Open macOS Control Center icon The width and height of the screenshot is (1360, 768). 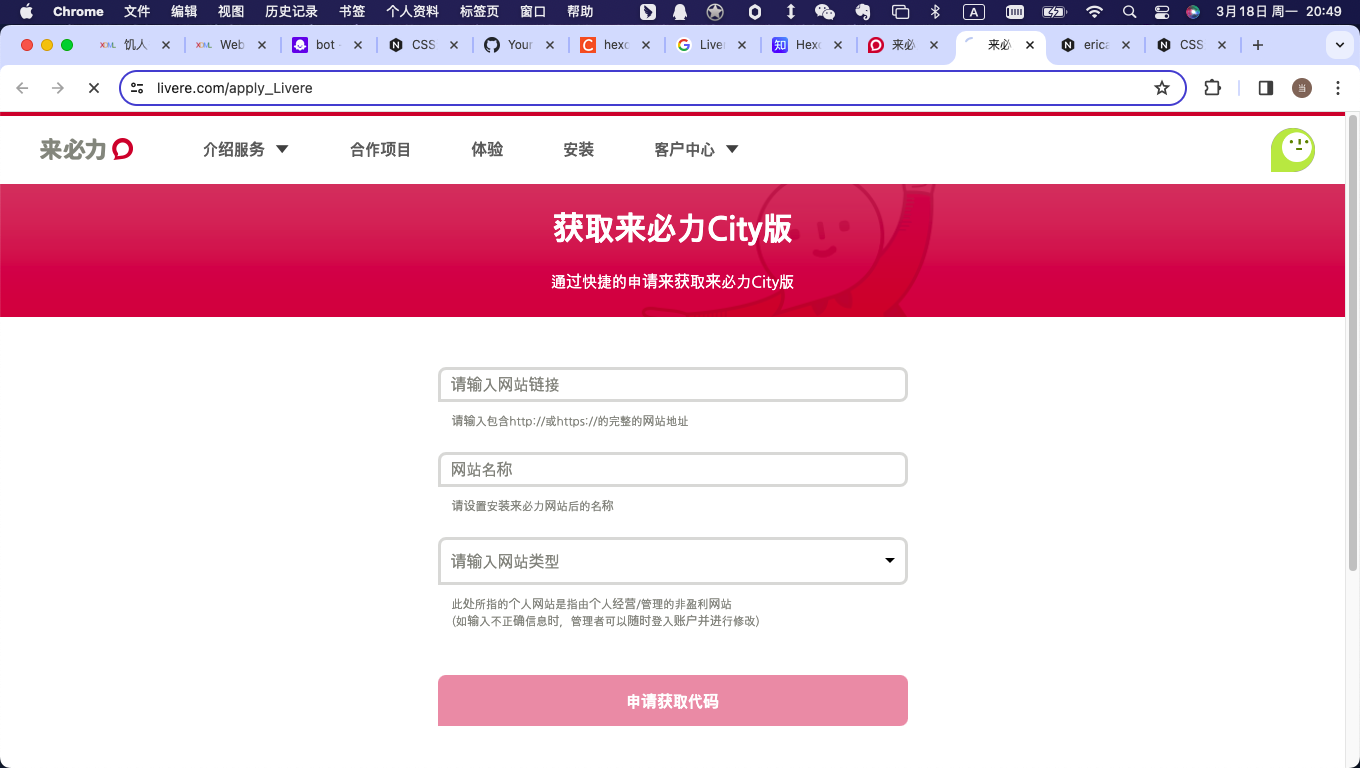click(1161, 12)
